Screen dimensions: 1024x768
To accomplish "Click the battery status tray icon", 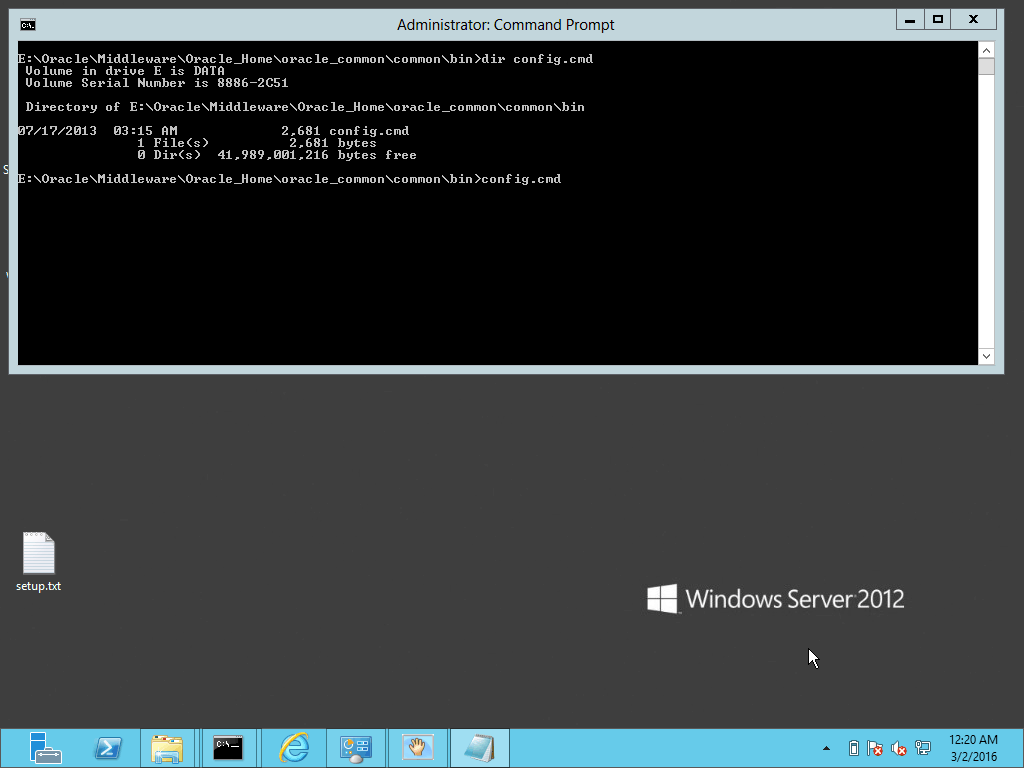I will 853,748.
